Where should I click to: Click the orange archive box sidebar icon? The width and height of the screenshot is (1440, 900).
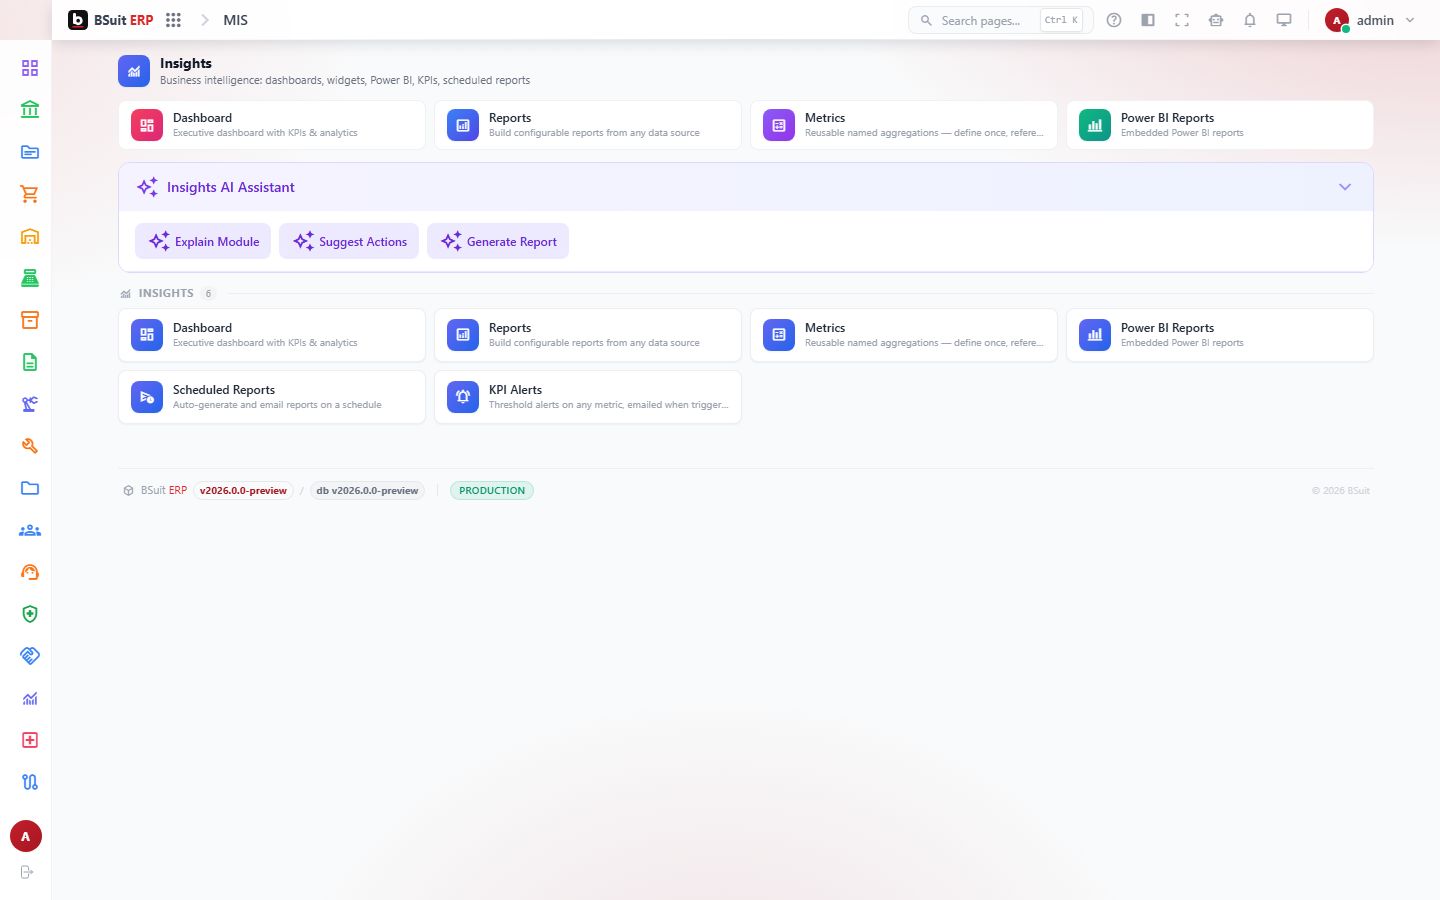(x=30, y=320)
